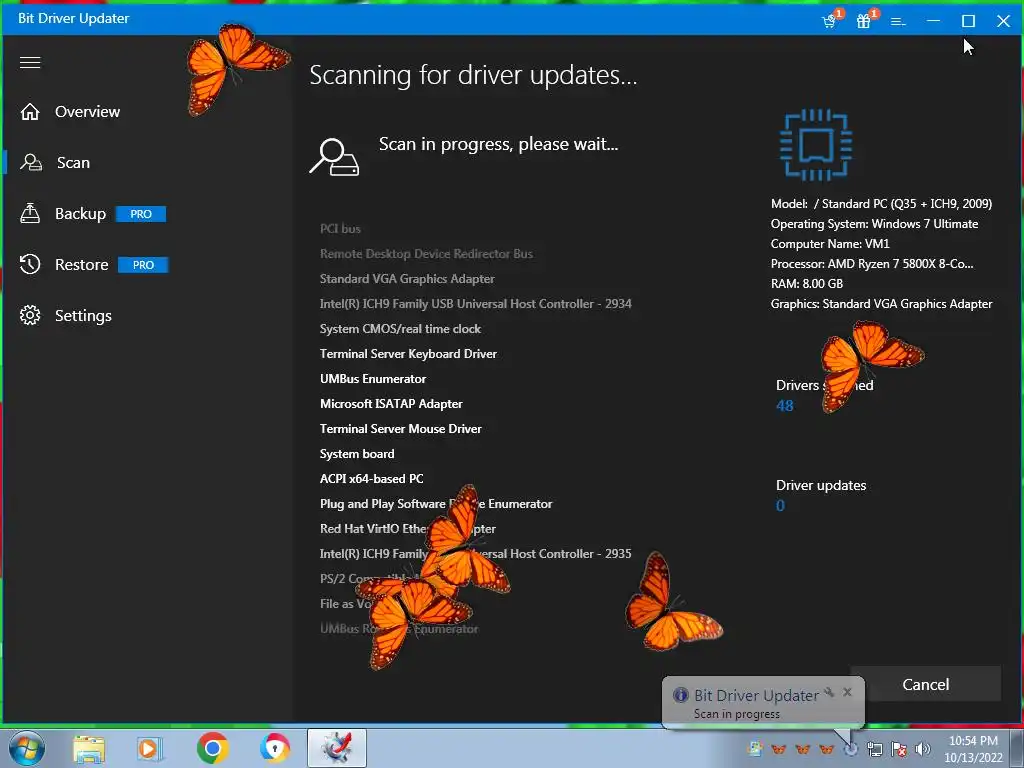Go to Overview page

point(88,112)
